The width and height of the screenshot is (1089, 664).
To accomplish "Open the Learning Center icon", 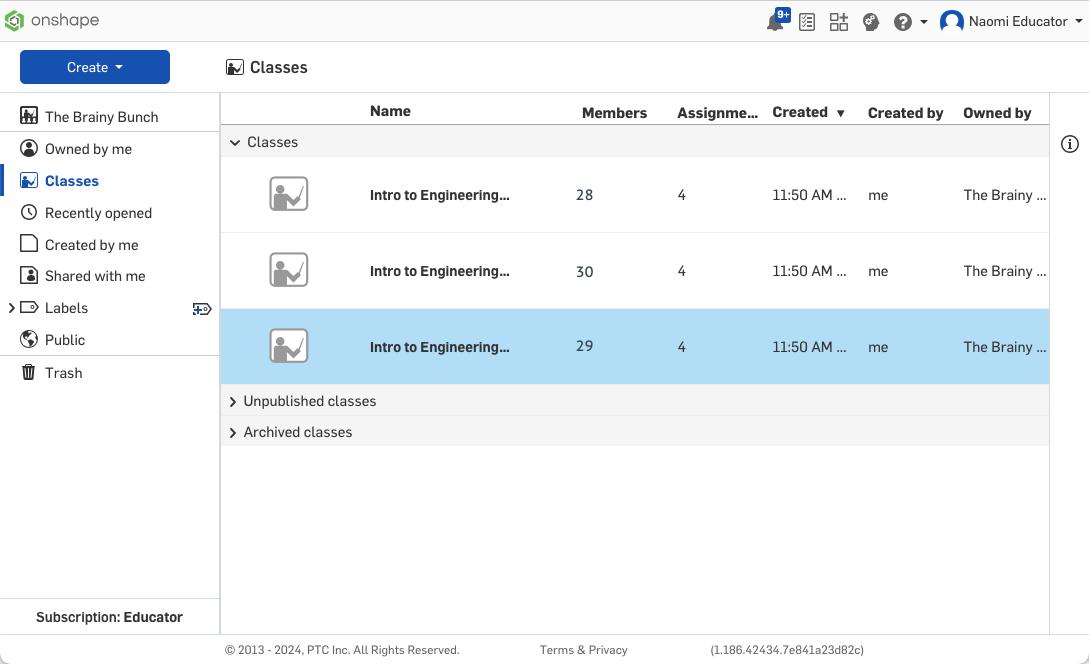I will pos(871,22).
